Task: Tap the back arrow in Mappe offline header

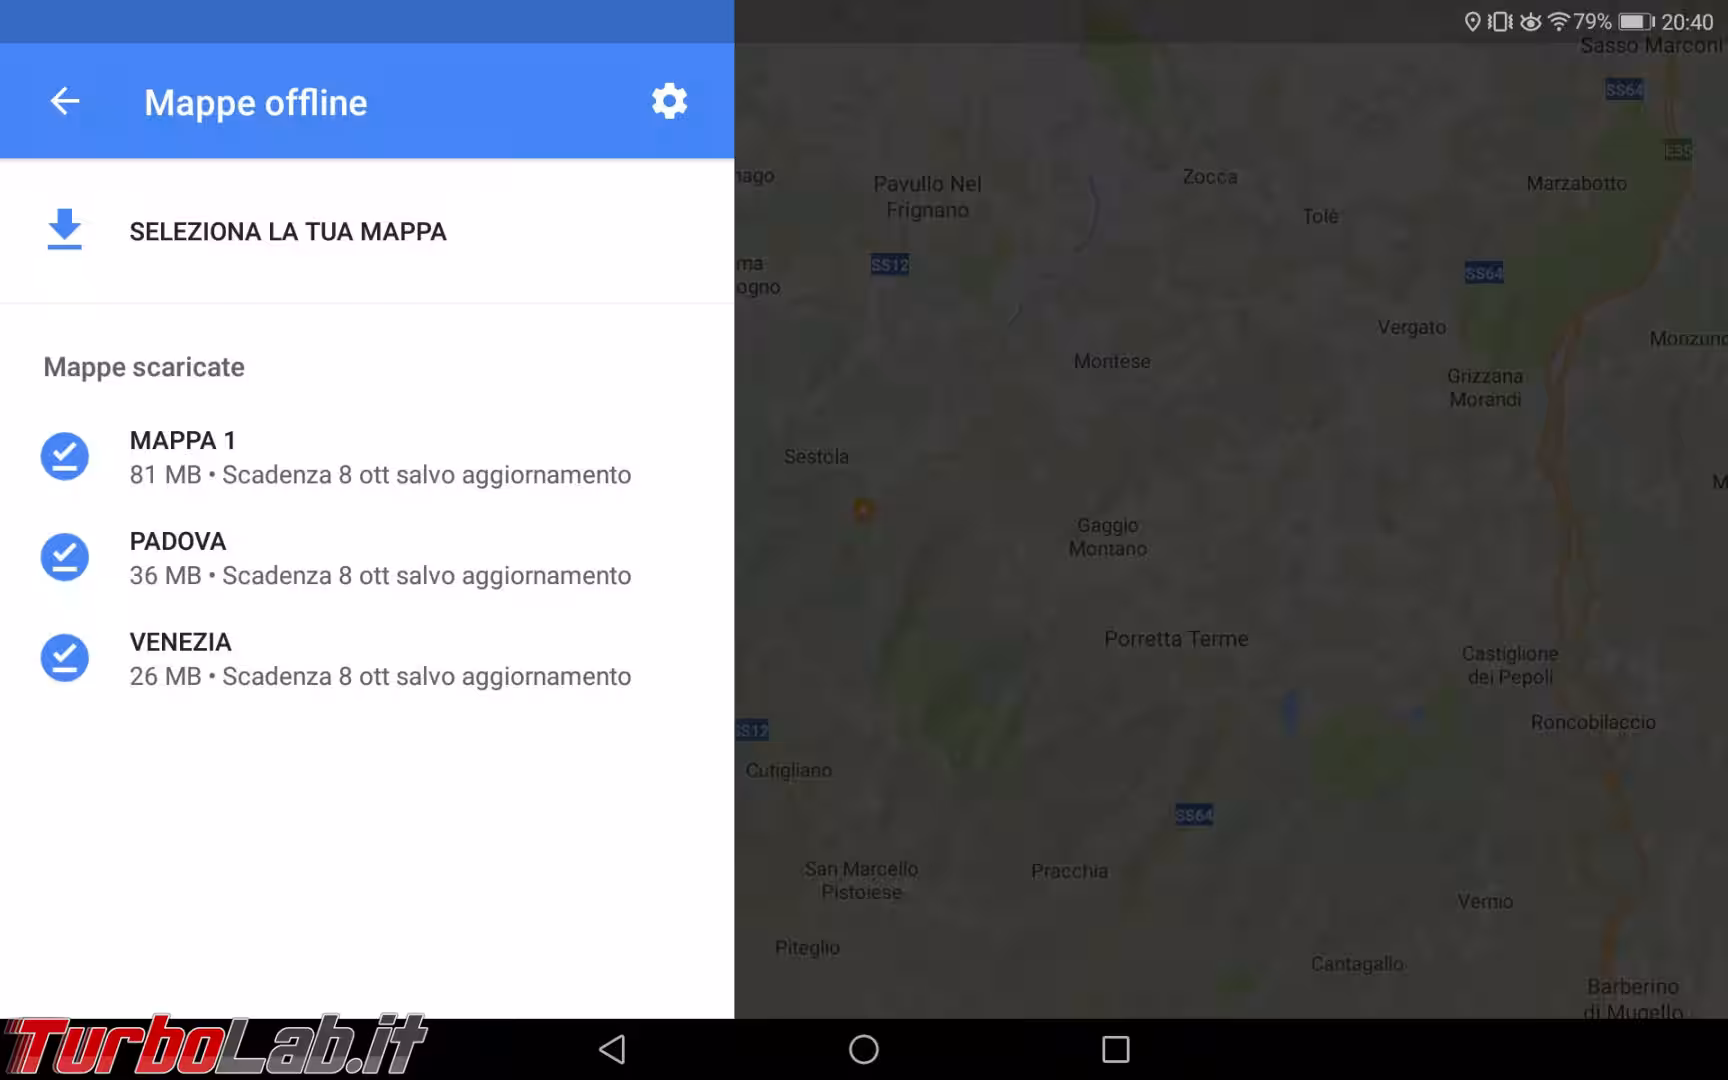Action: click(x=65, y=101)
